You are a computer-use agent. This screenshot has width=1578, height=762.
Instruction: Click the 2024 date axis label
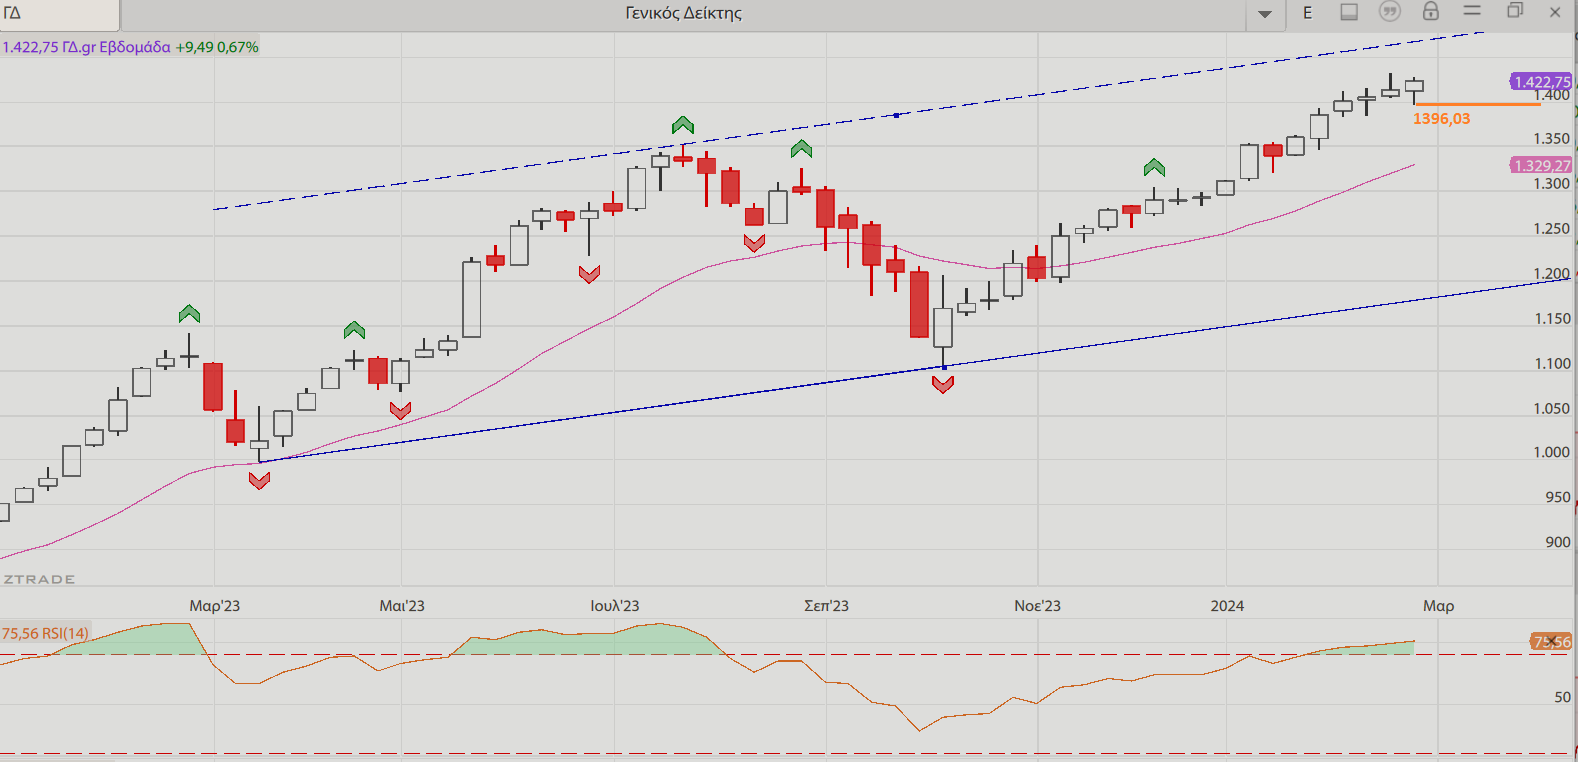coord(1227,606)
